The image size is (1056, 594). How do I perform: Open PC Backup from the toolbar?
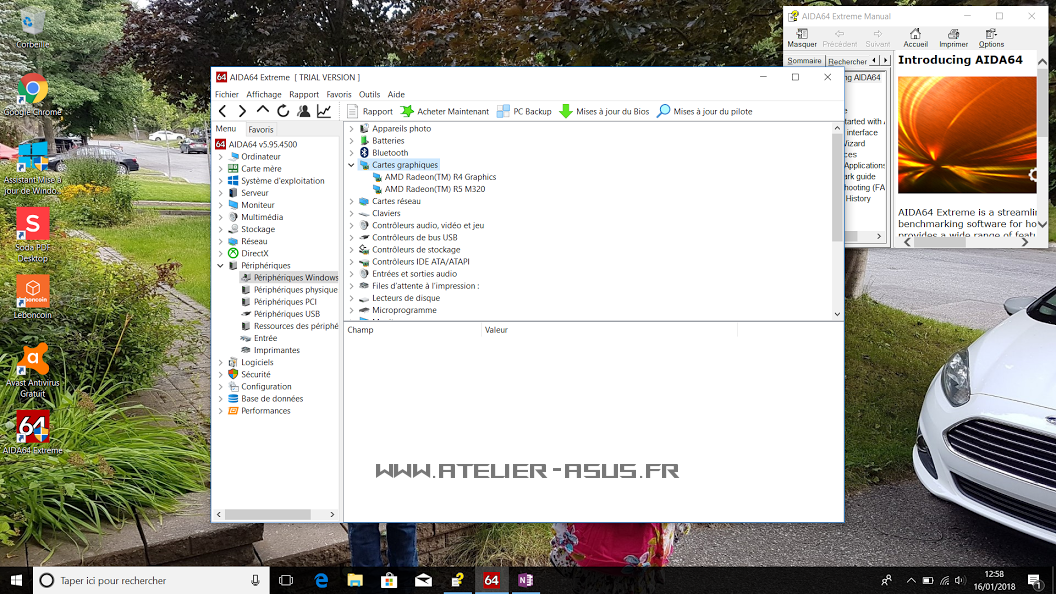(524, 111)
